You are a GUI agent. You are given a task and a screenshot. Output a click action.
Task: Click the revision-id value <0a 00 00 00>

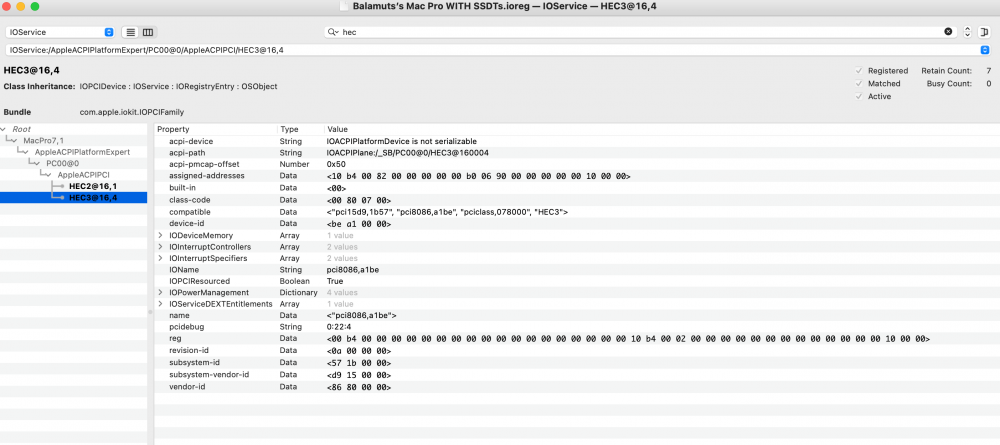(x=358, y=351)
